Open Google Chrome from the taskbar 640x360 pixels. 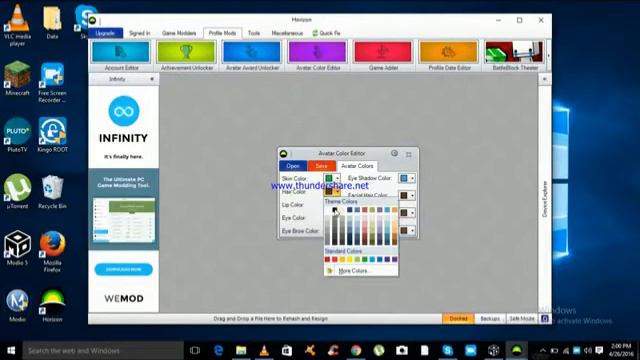click(356, 350)
